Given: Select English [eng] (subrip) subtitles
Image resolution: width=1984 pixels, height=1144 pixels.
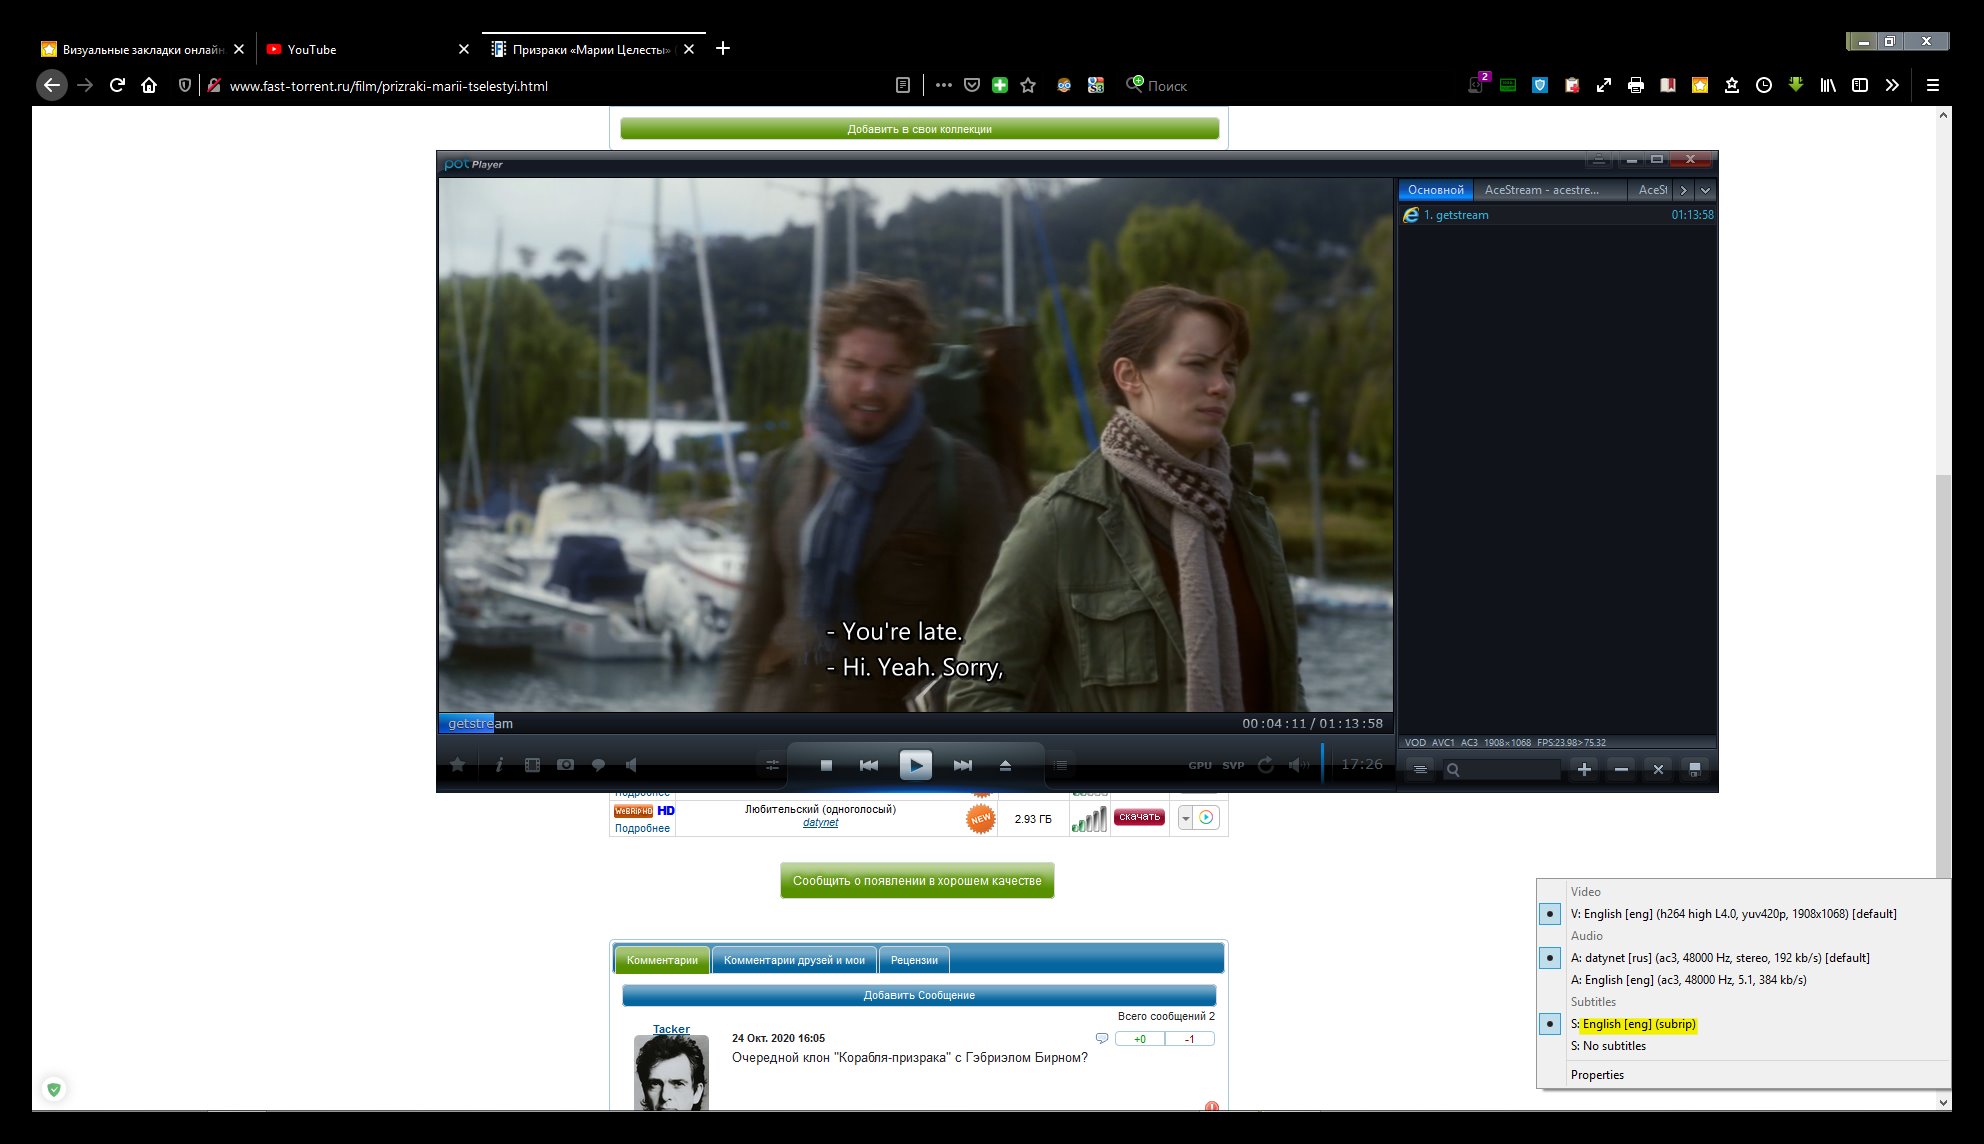Looking at the screenshot, I should 1743,1024.
